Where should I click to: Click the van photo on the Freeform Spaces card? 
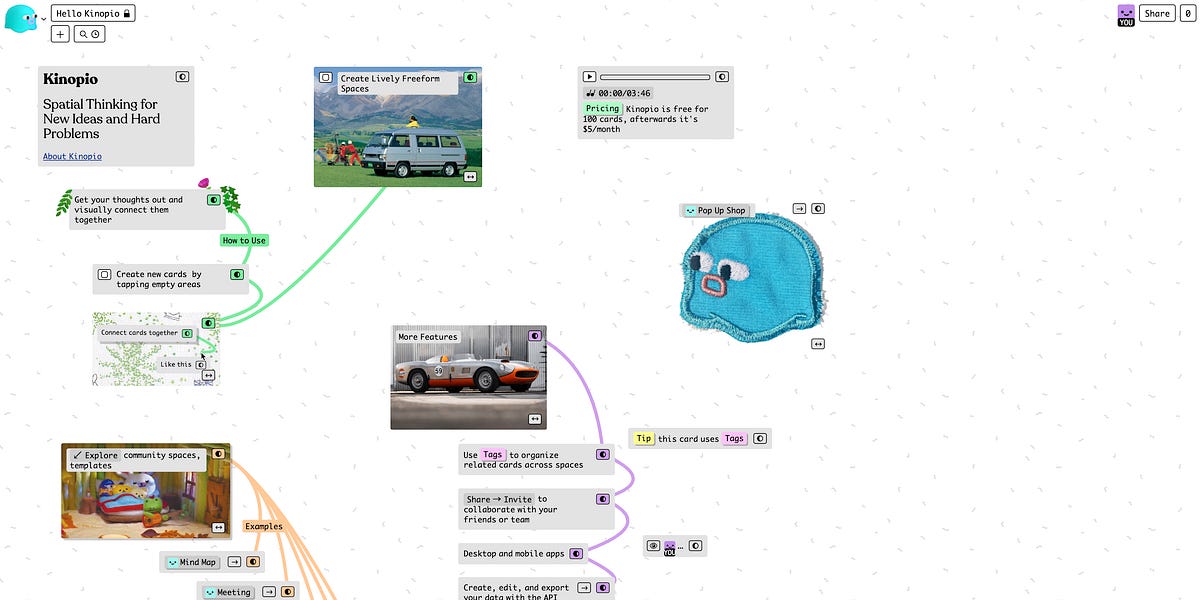pyautogui.click(x=398, y=127)
